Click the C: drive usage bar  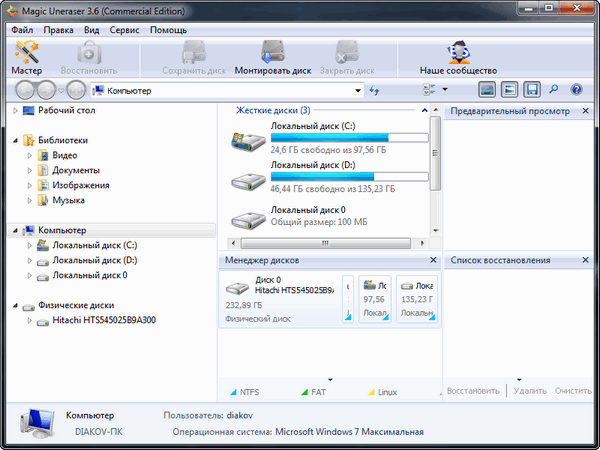click(349, 138)
